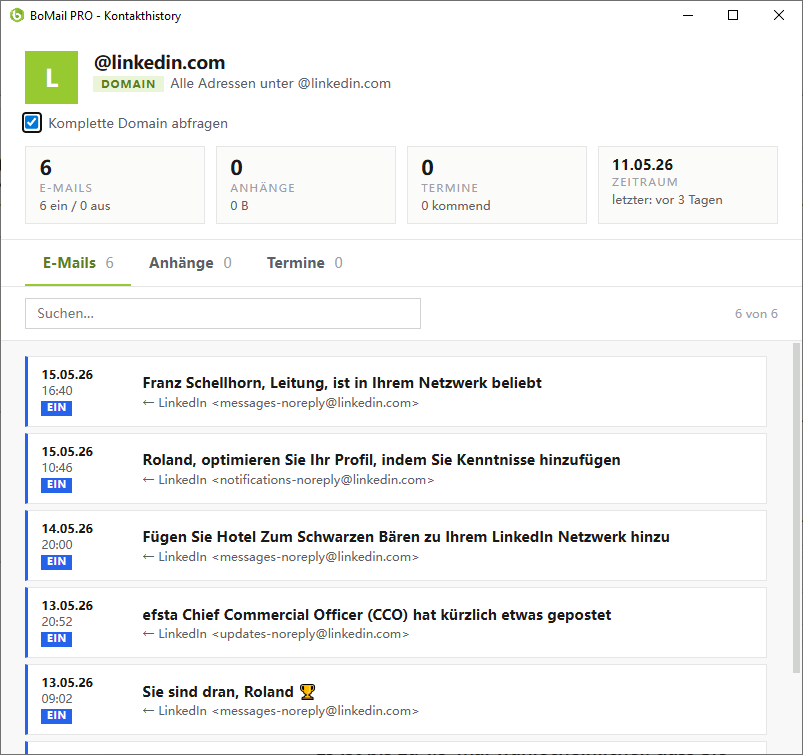This screenshot has width=803, height=755.
Task: Click EIN badge of the 20:00 email
Action: (56, 561)
